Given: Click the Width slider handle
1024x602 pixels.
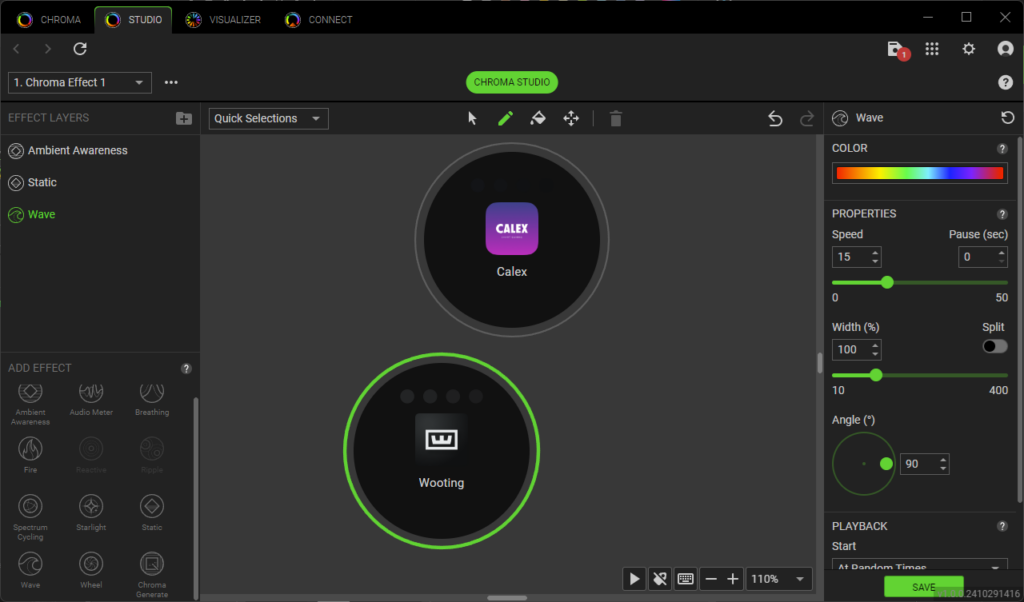Looking at the screenshot, I should coord(876,375).
